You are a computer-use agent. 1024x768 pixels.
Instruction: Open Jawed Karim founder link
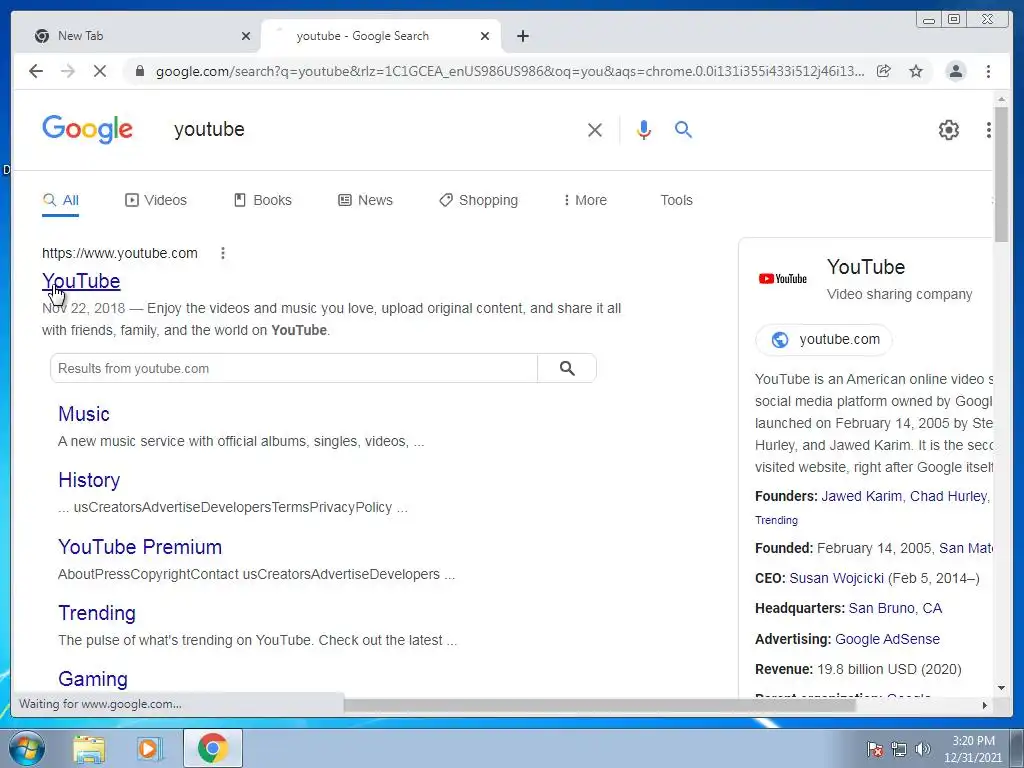pos(862,496)
